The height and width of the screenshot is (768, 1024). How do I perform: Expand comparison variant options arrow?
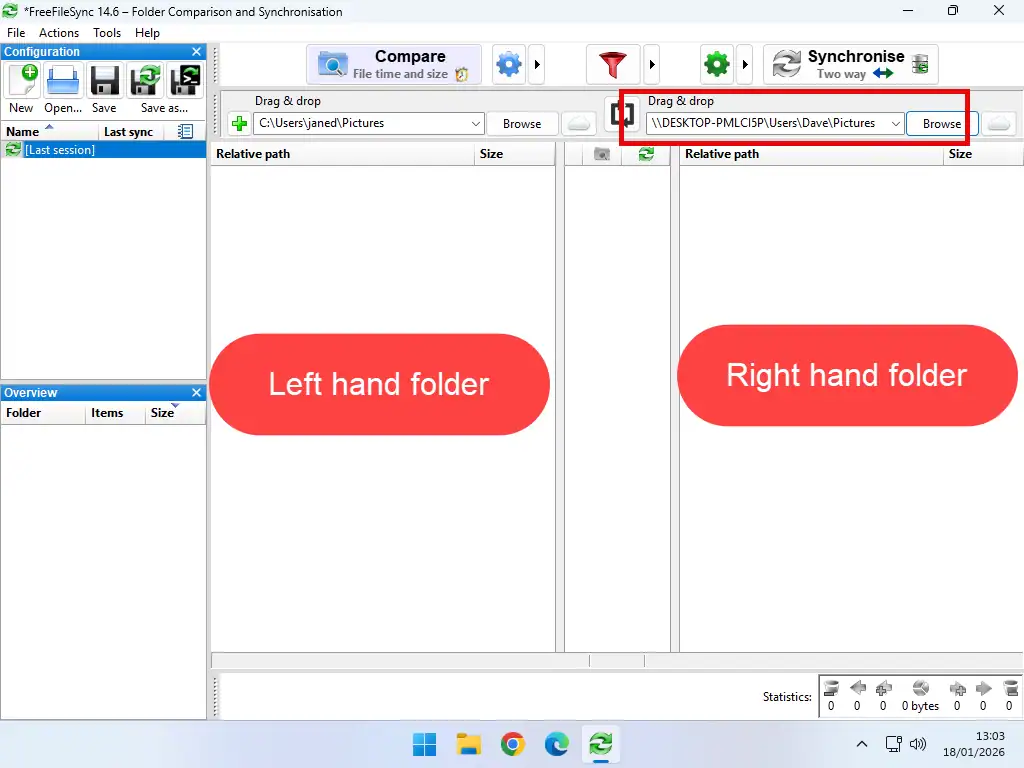pyautogui.click(x=537, y=63)
